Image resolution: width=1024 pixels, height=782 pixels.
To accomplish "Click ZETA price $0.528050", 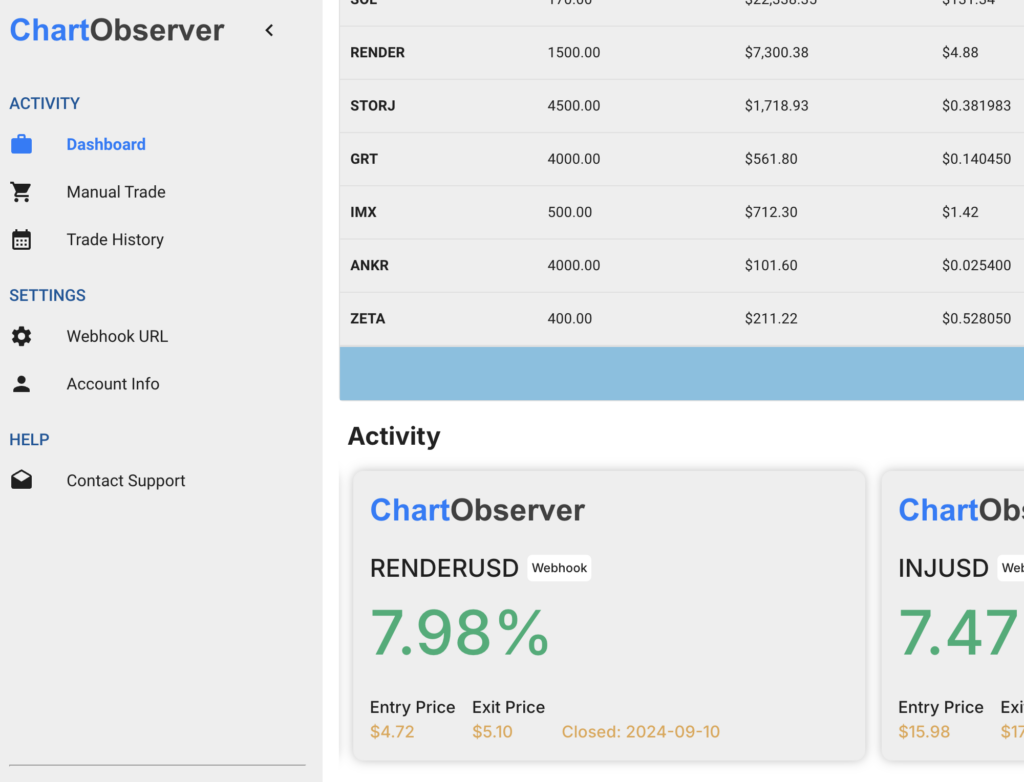I will (x=976, y=319).
